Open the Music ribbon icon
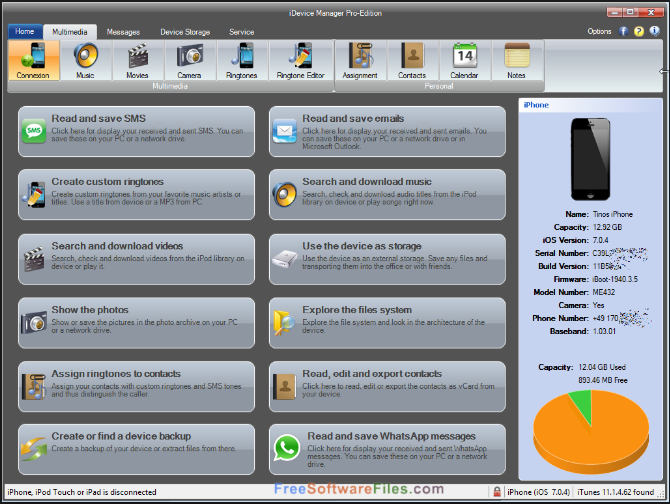The height and width of the screenshot is (504, 670). pos(85,60)
